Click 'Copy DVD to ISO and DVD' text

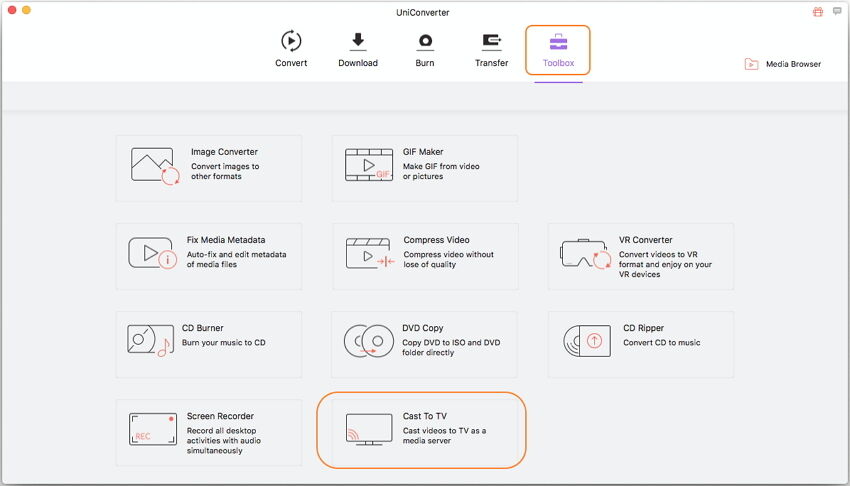pos(451,347)
